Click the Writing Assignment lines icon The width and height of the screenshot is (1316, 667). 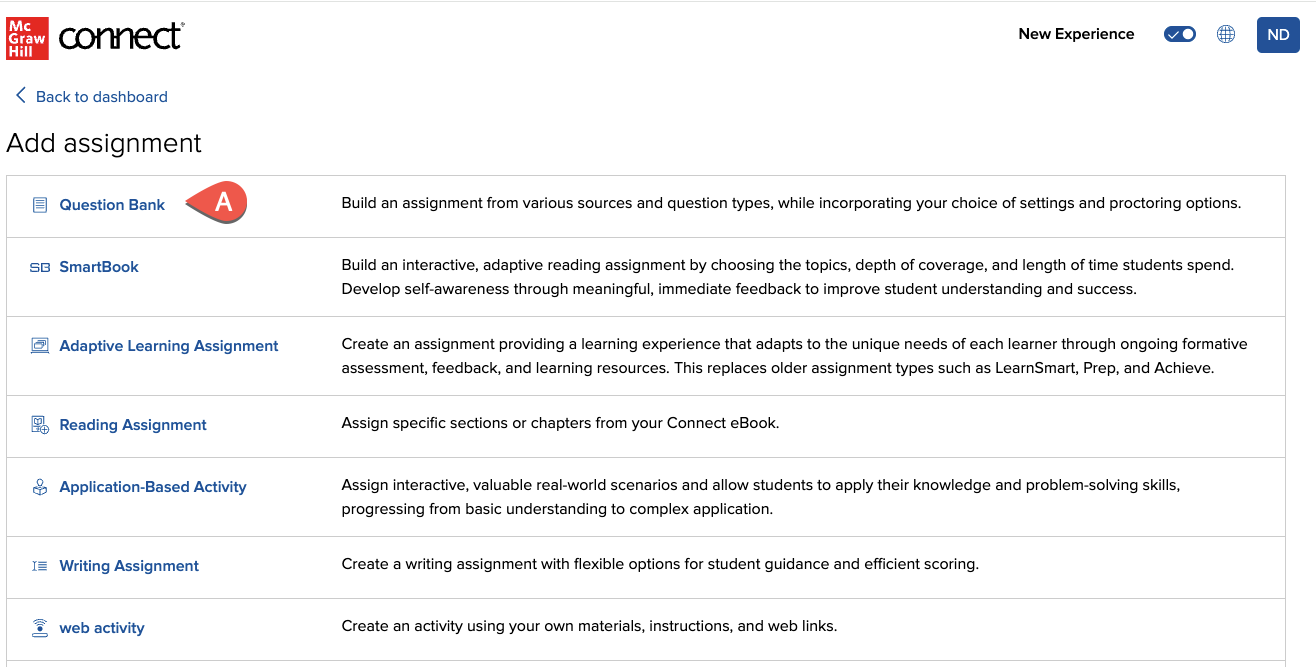40,566
